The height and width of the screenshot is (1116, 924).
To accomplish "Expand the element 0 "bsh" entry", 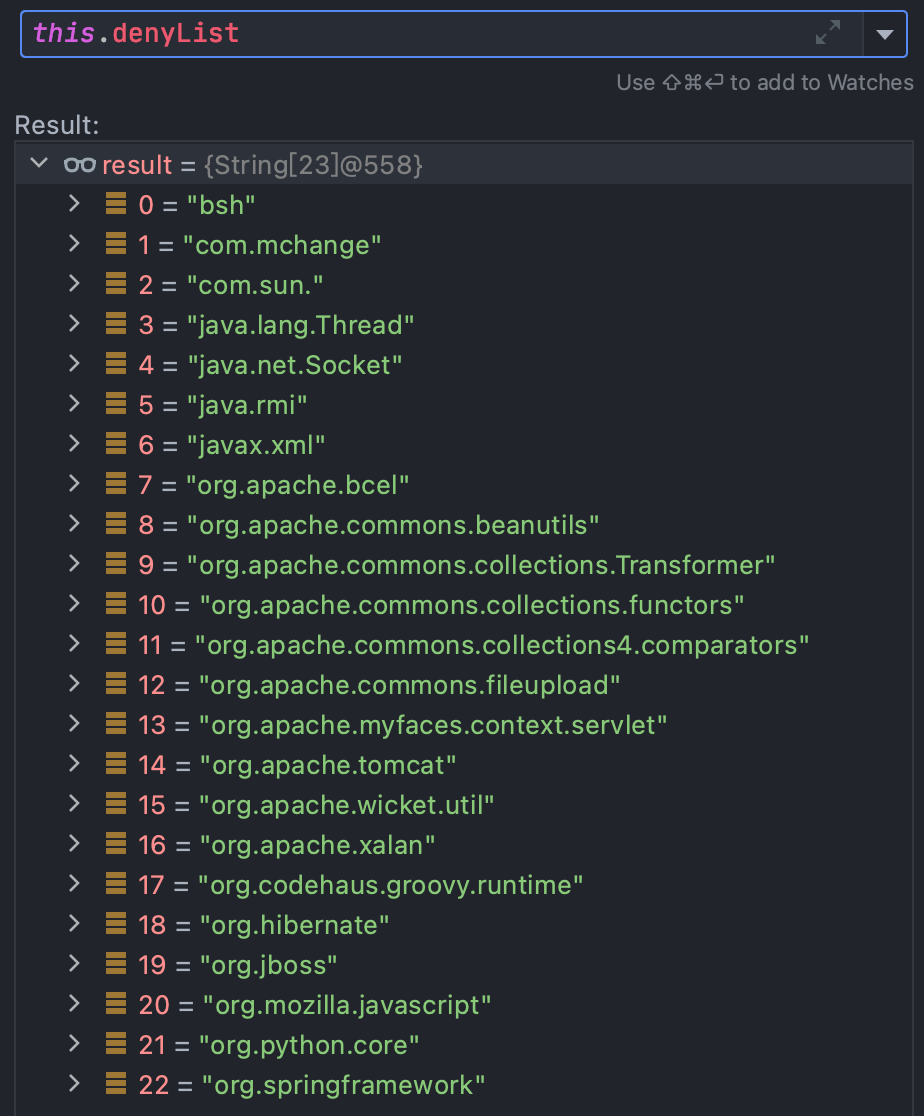I will 73,204.
